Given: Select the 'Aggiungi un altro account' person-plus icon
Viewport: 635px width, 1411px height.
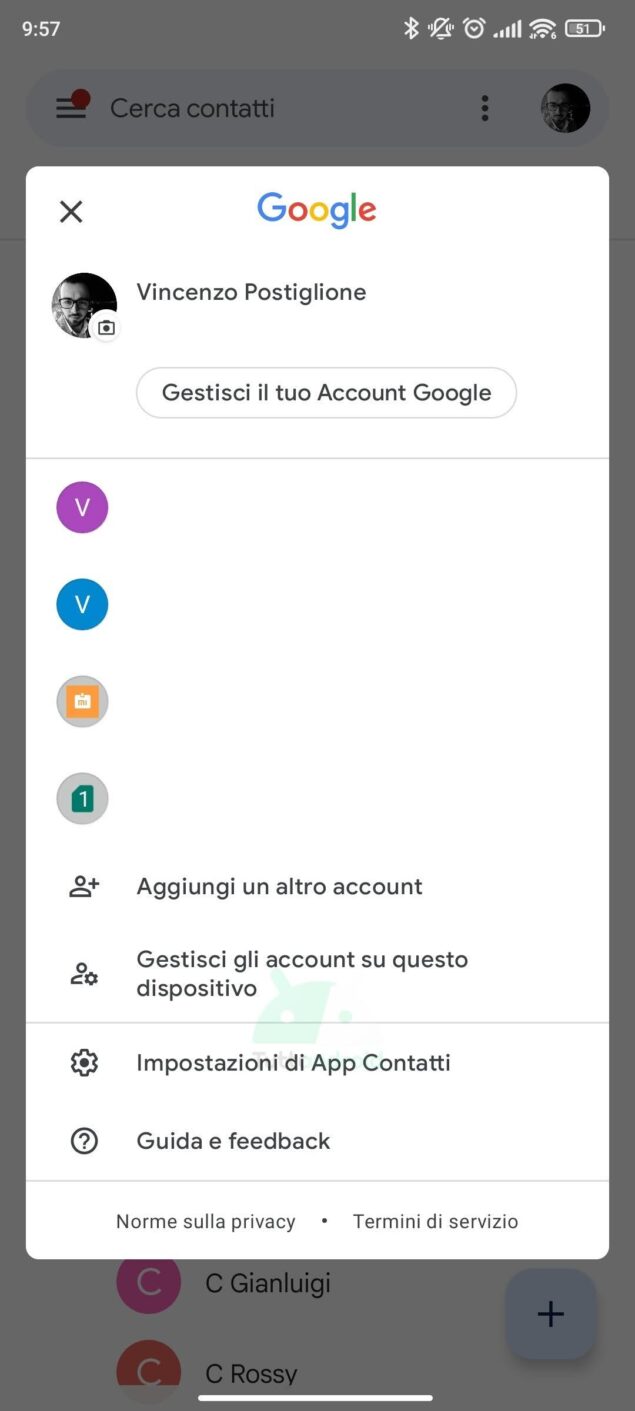Looking at the screenshot, I should (84, 885).
